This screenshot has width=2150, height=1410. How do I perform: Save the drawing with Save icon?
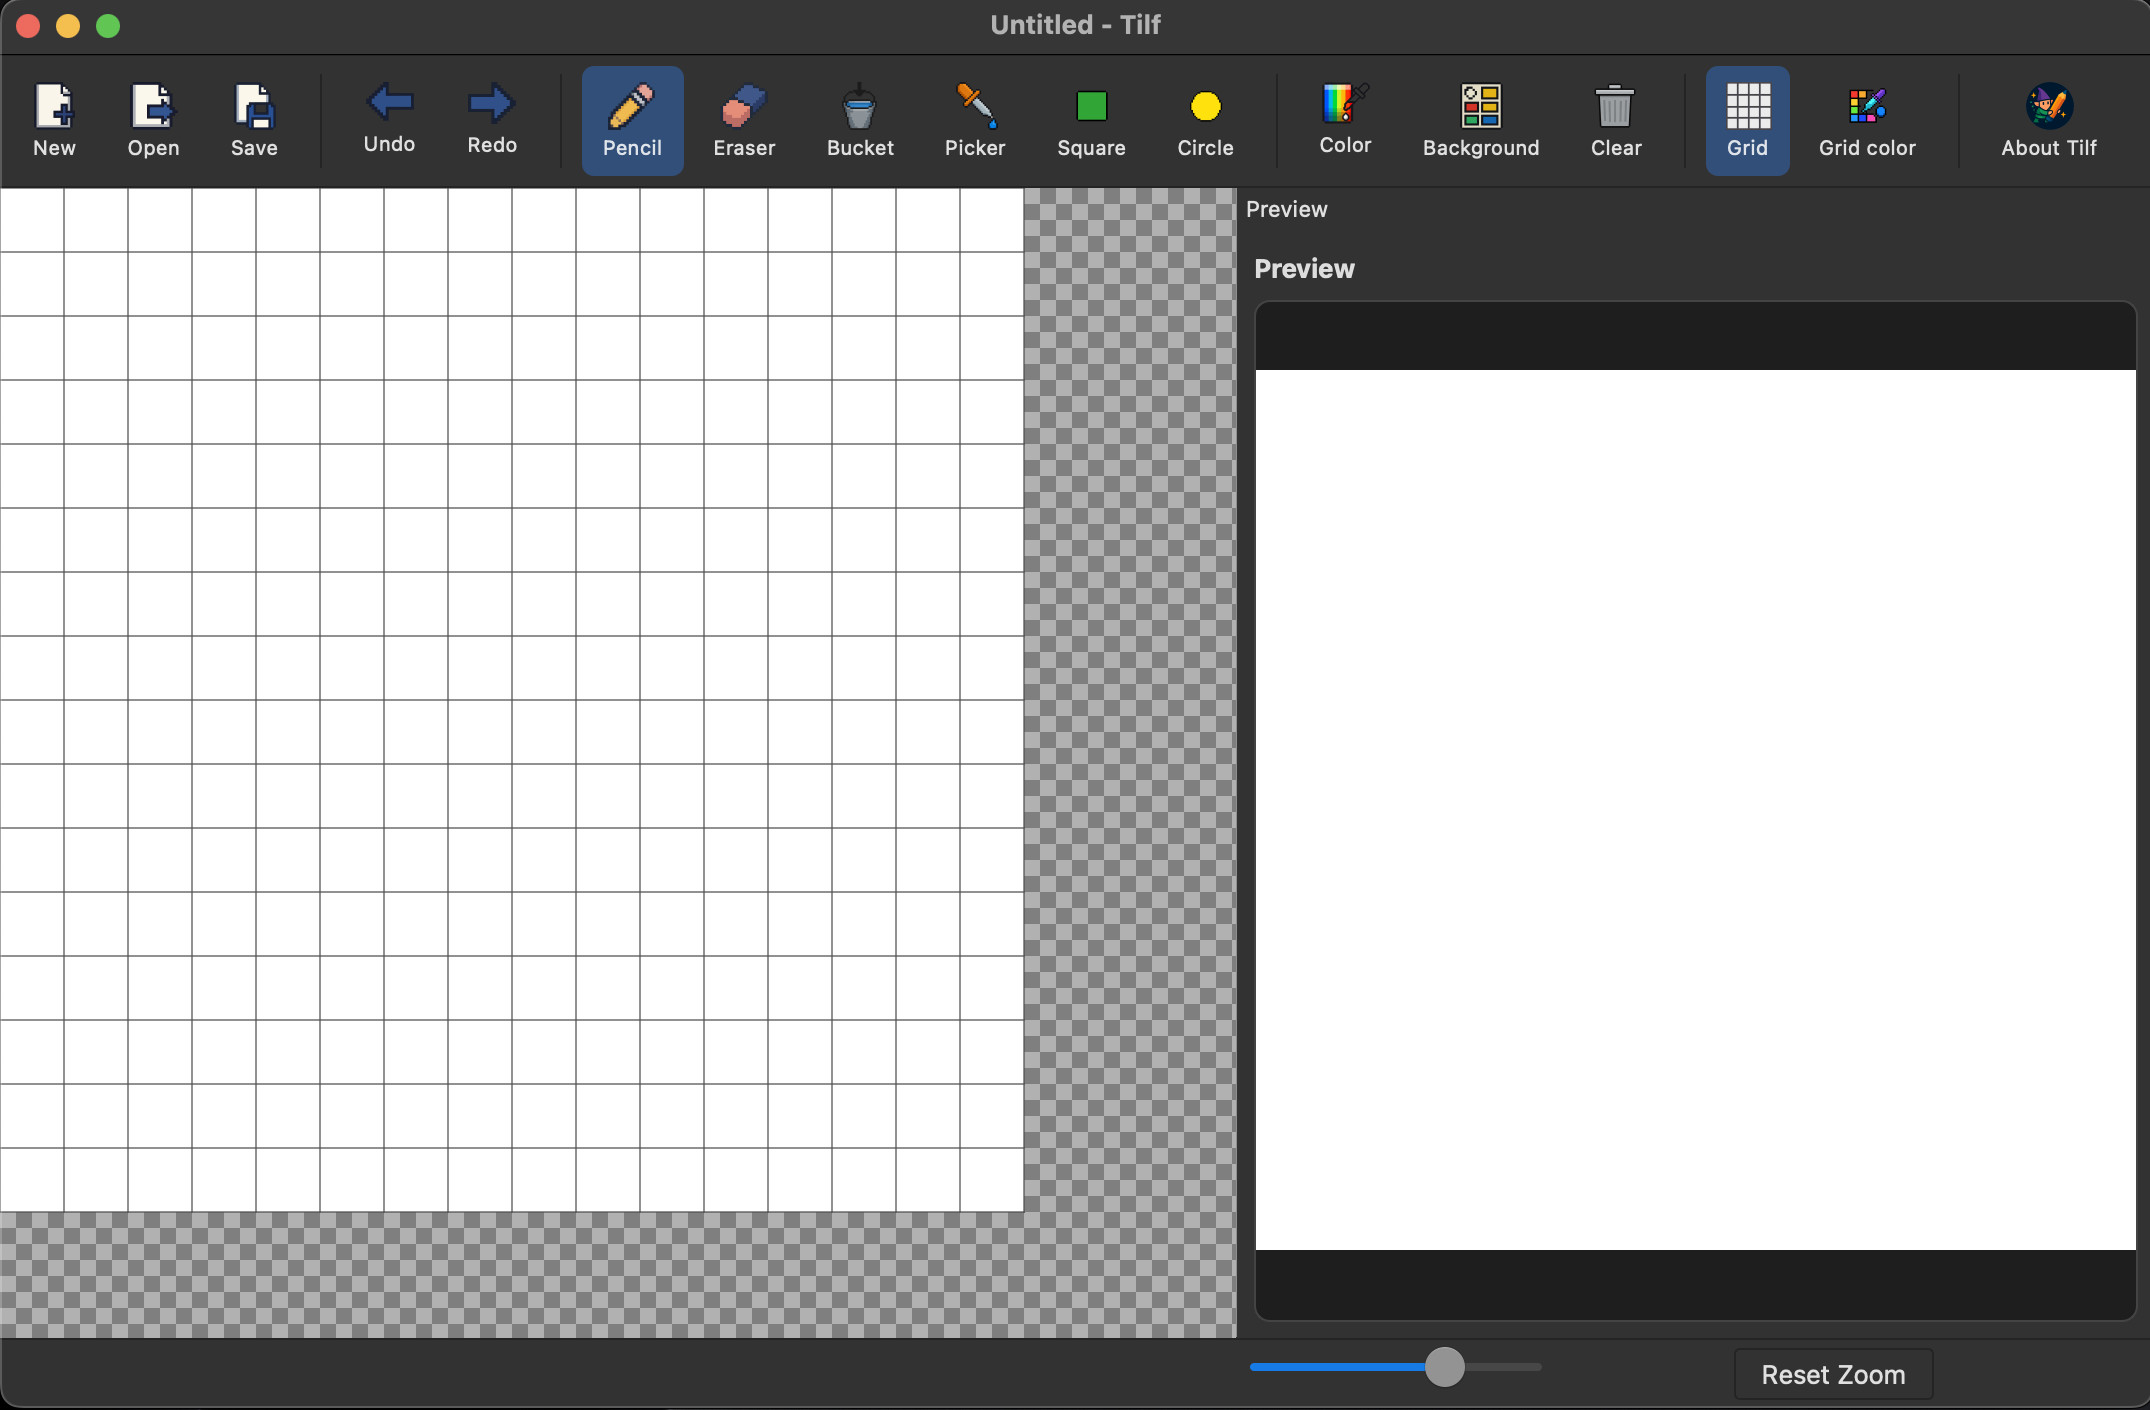(254, 120)
